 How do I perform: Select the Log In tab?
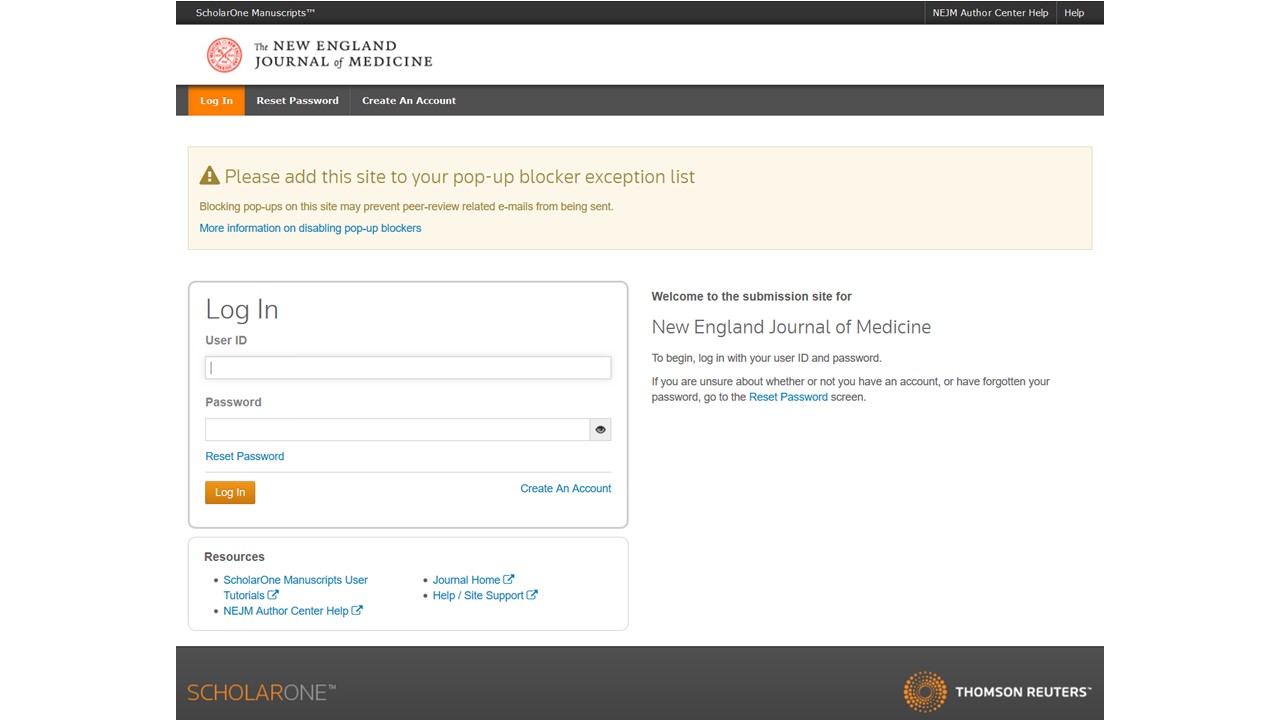216,101
